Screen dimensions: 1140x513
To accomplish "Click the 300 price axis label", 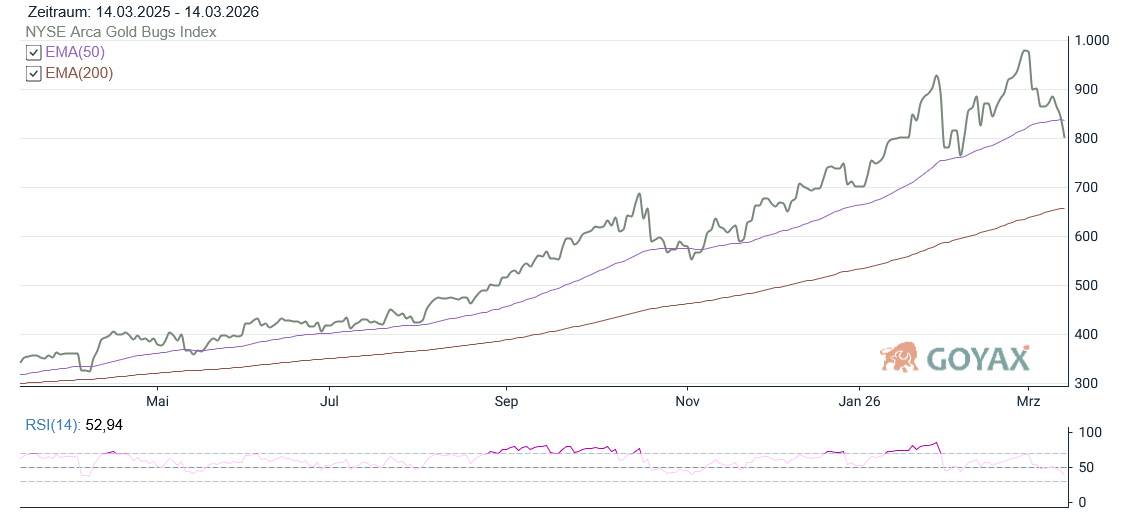I will [x=1087, y=384].
